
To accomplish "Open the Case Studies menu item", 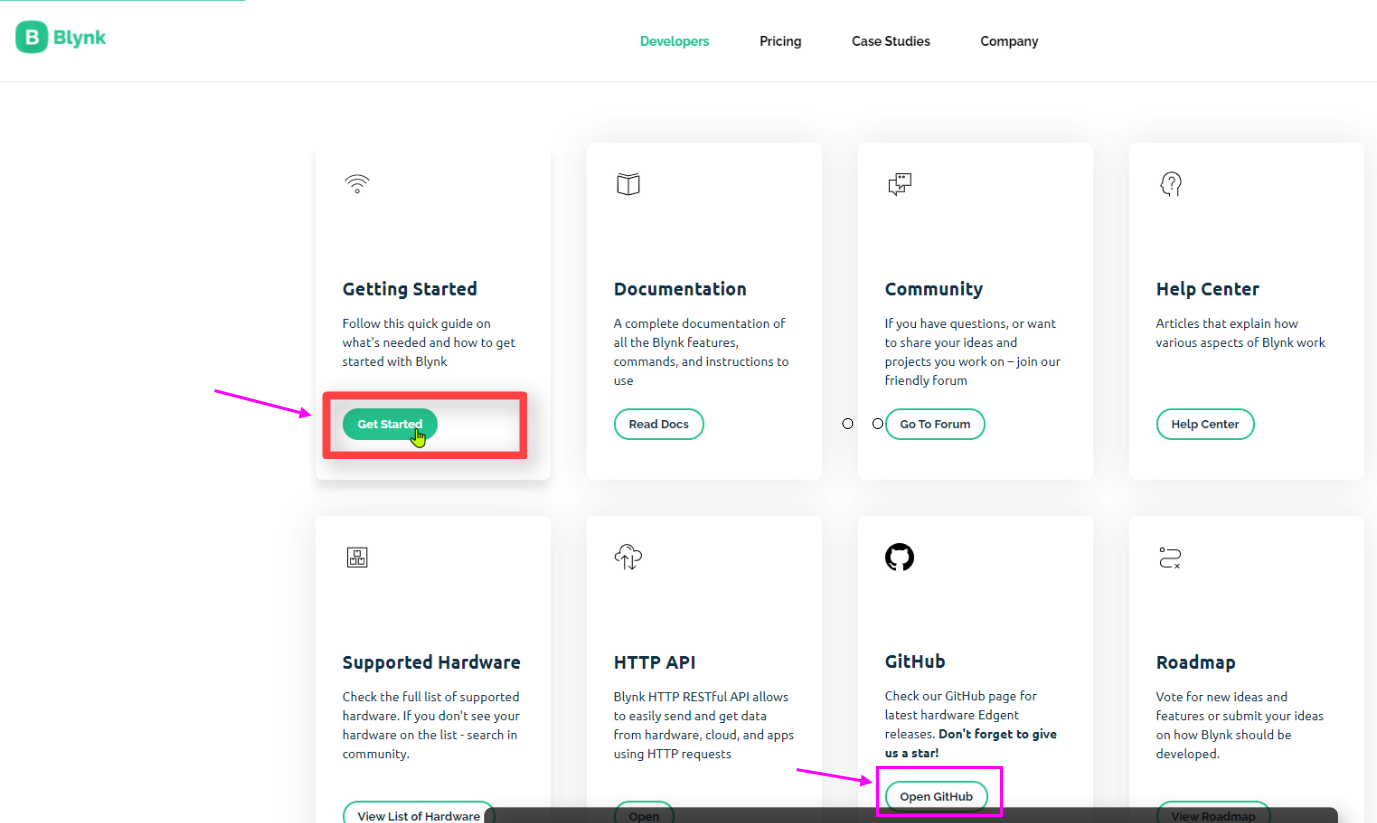I will pos(891,41).
